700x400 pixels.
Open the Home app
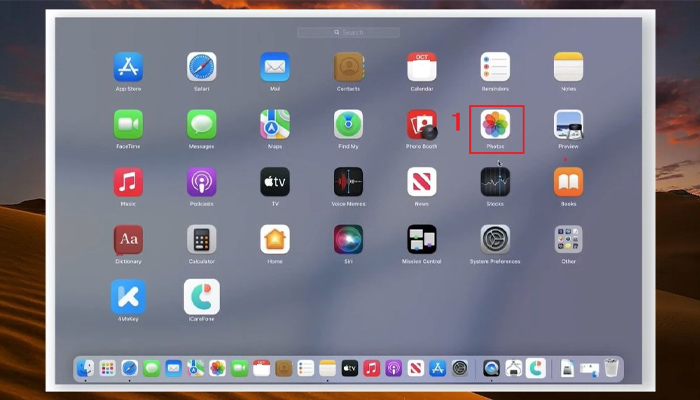[x=275, y=240]
